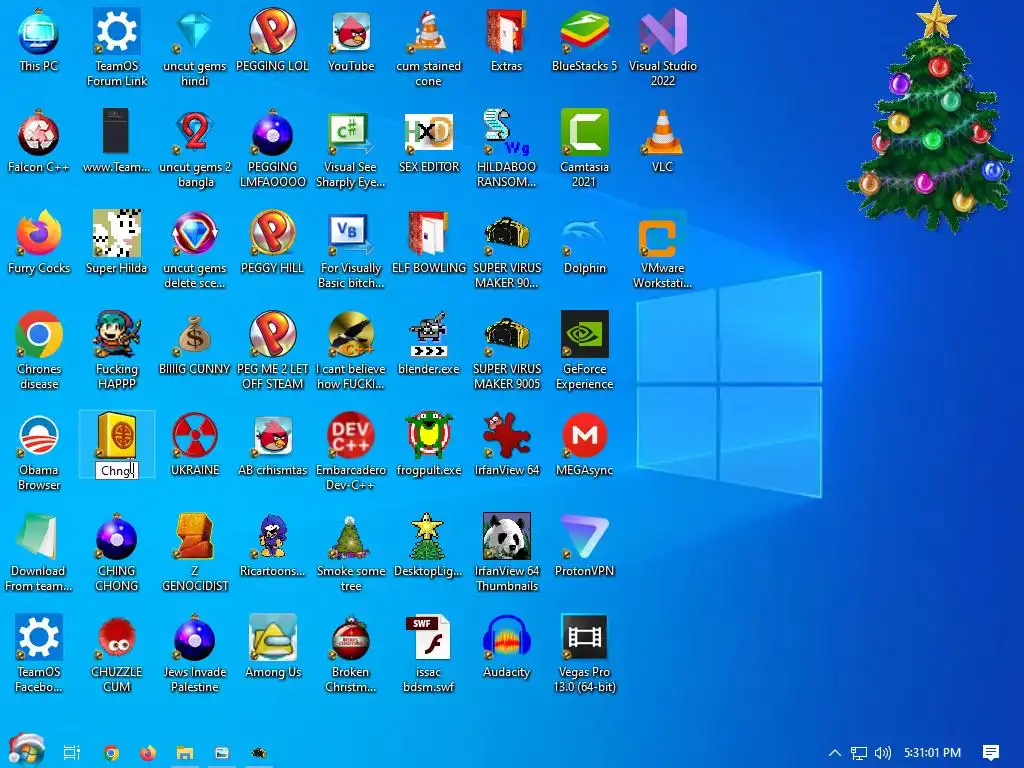Select the Ricartoons desktop icon
The height and width of the screenshot is (768, 1024).
click(272, 545)
